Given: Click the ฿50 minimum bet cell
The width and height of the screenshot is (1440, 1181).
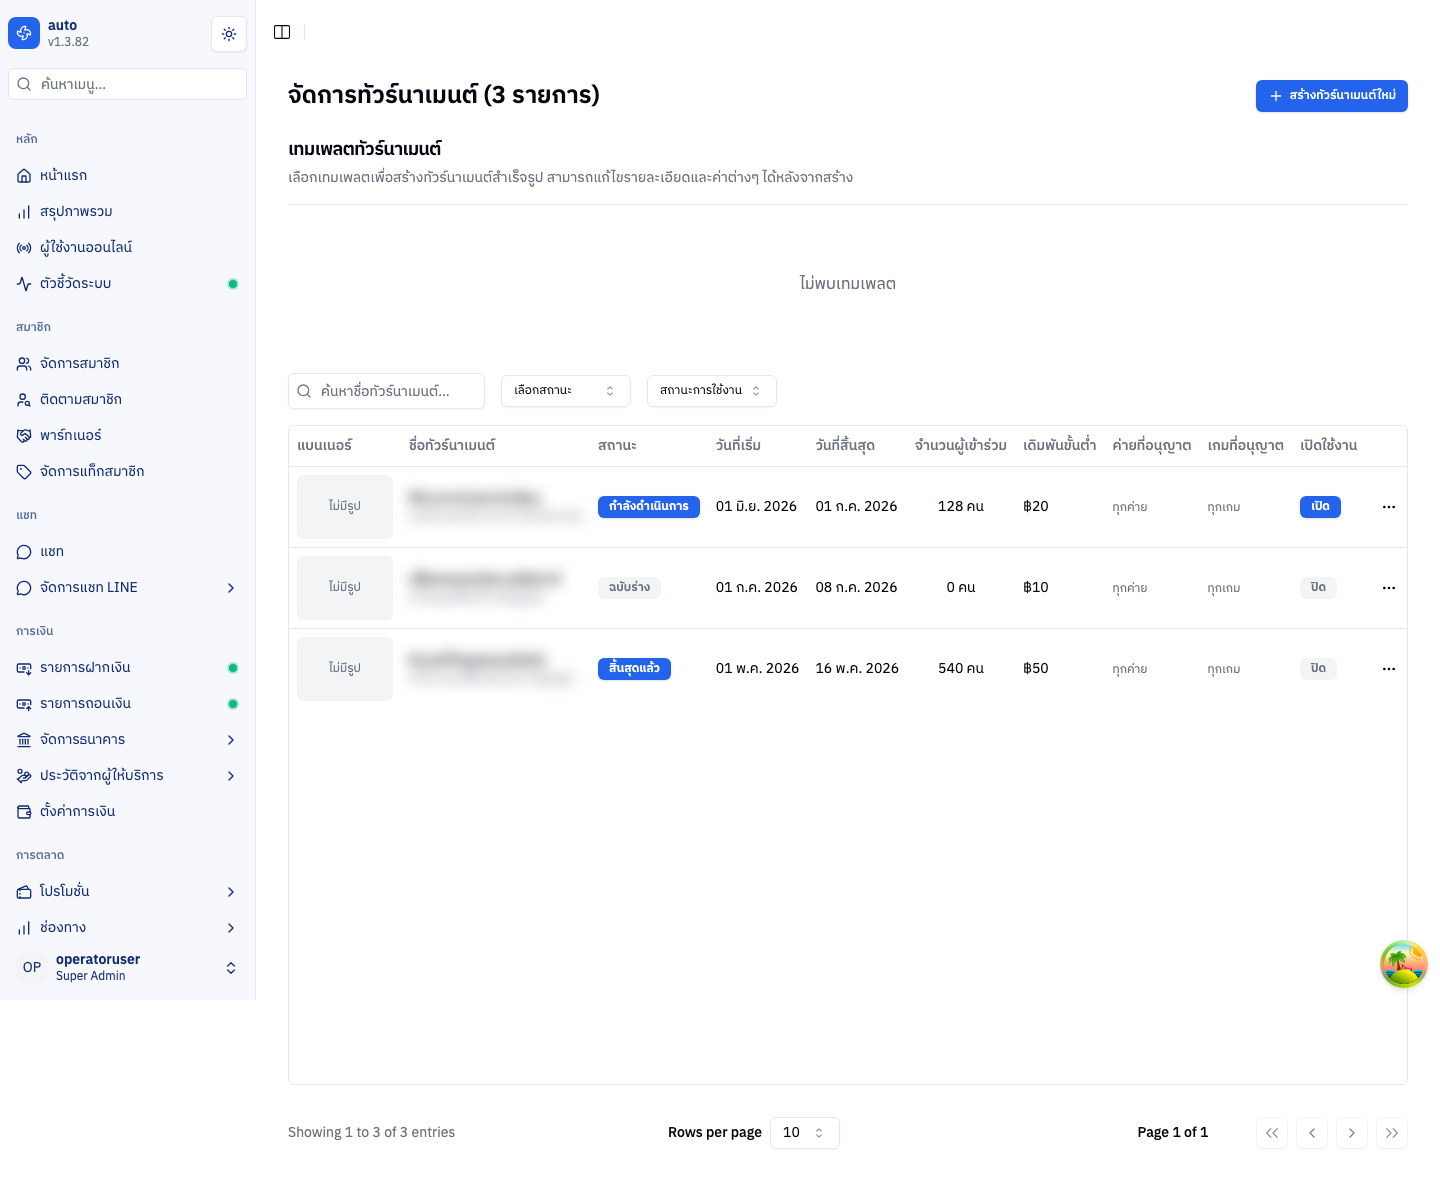Looking at the screenshot, I should coord(1036,669).
